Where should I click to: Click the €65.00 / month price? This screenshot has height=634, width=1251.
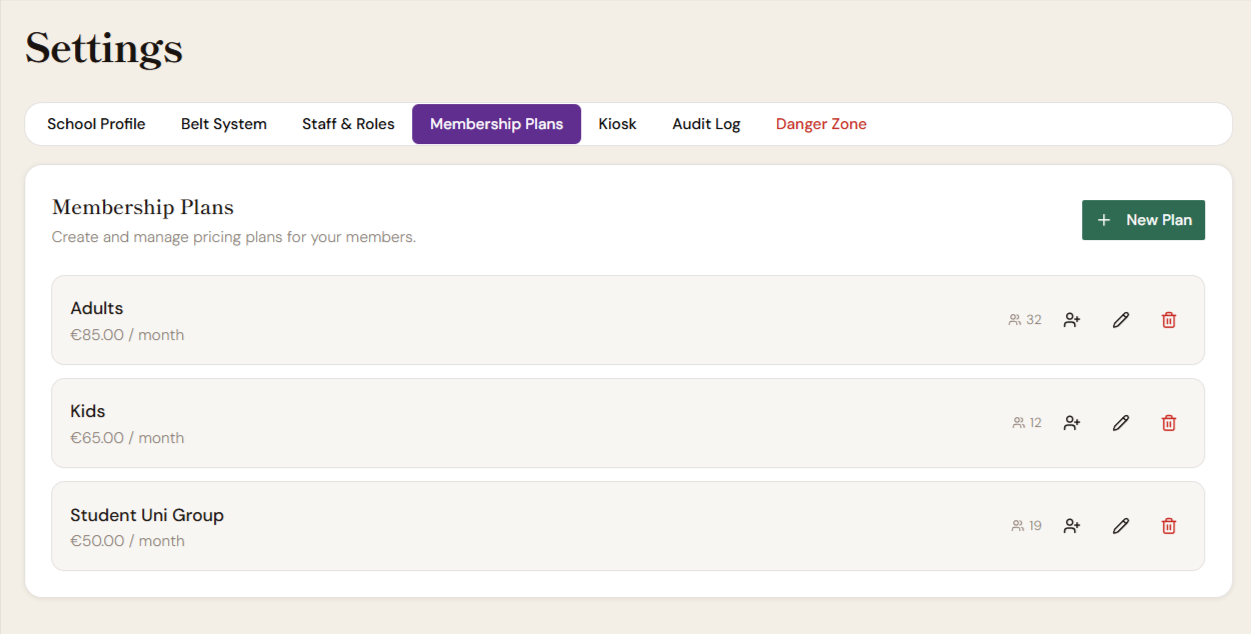pos(127,438)
